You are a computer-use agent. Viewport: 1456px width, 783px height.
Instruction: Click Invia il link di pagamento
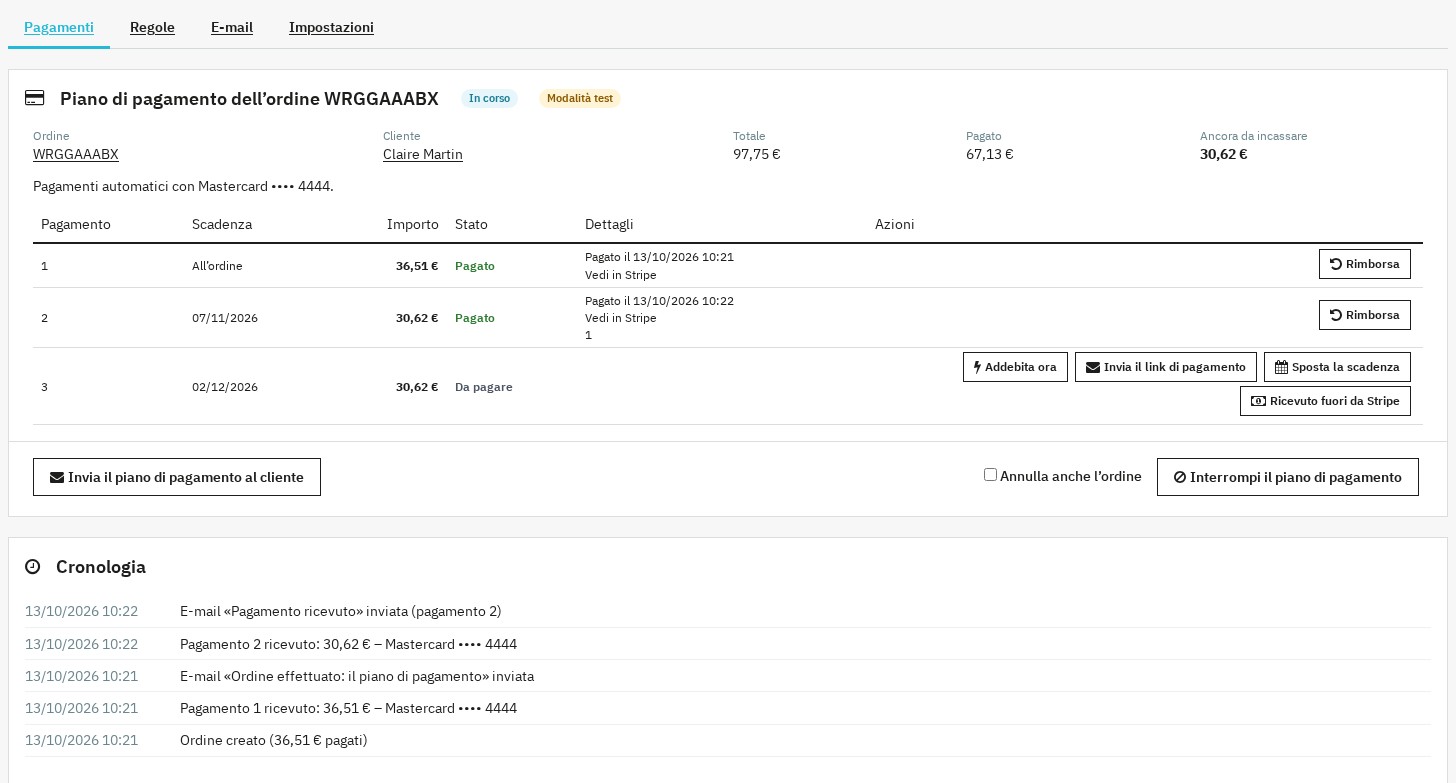[1165, 367]
